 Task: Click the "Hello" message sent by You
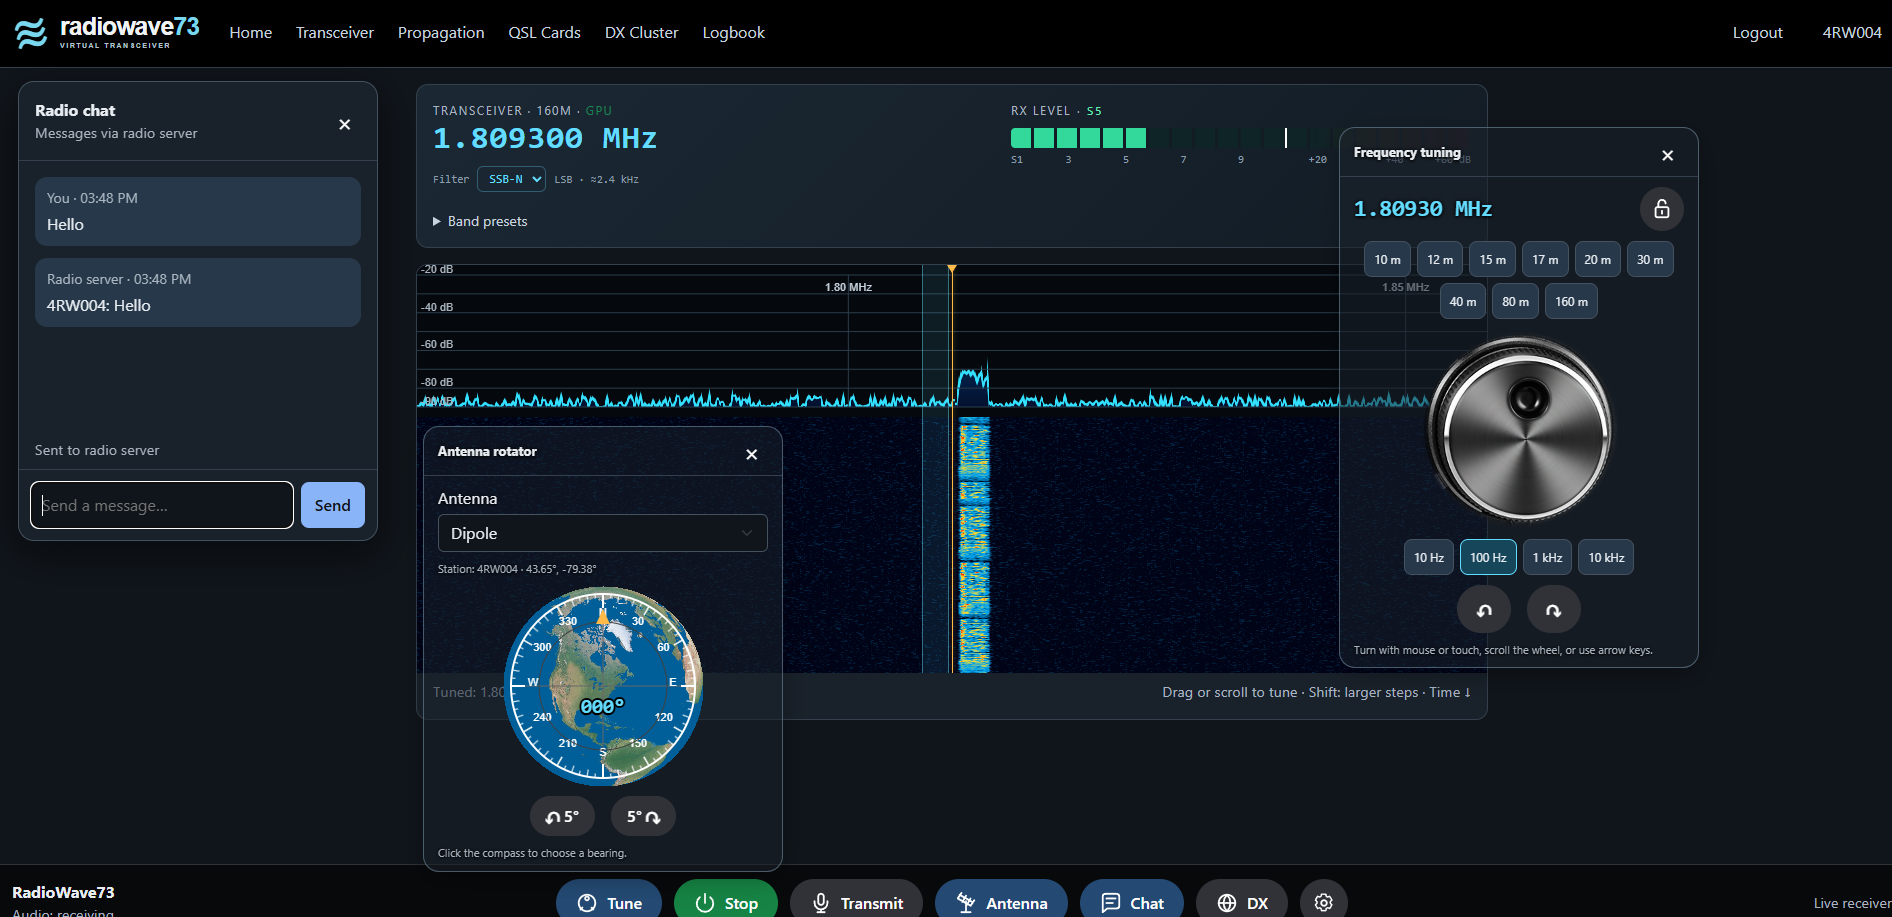click(198, 212)
